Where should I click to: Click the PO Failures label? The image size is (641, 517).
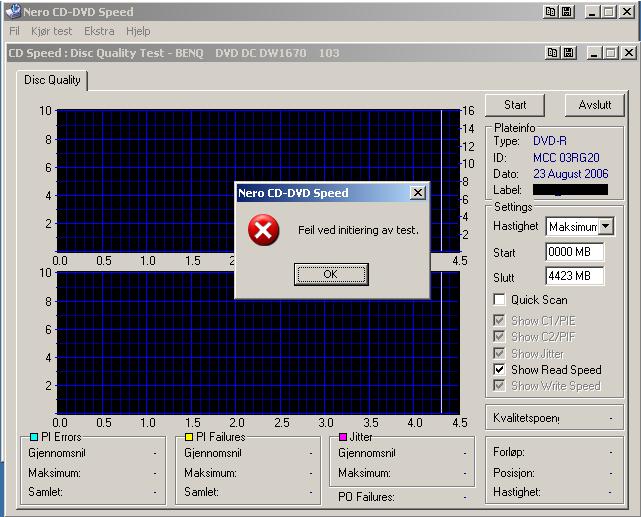(366, 497)
